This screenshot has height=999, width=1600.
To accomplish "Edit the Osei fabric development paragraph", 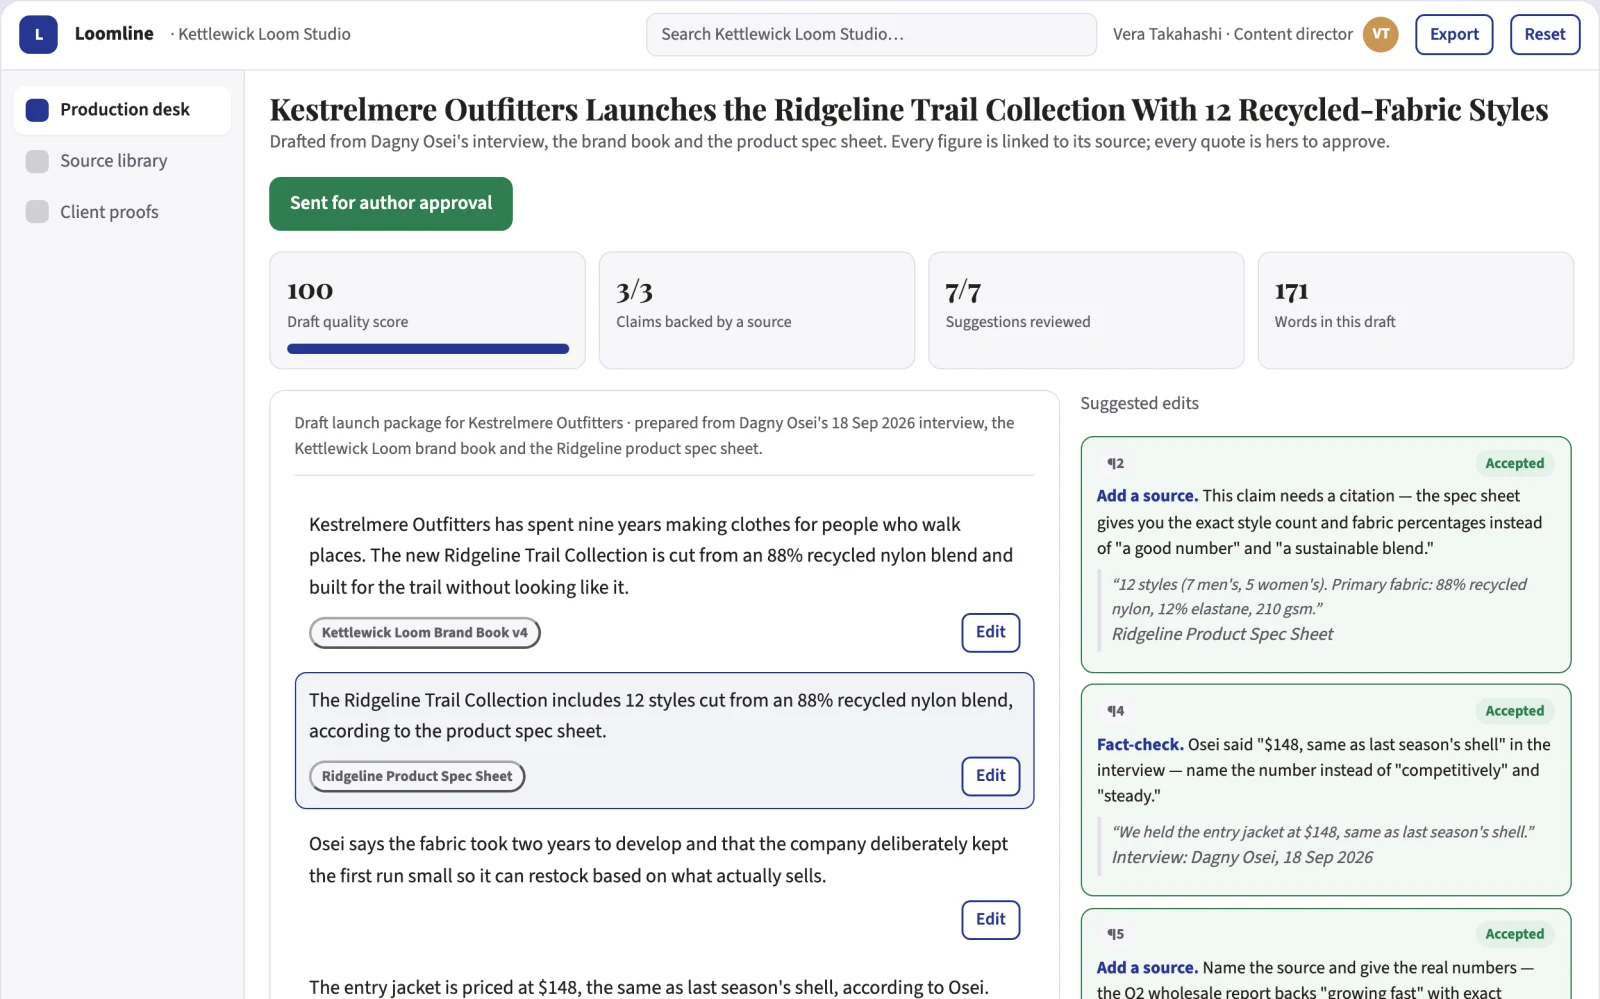I will (991, 920).
